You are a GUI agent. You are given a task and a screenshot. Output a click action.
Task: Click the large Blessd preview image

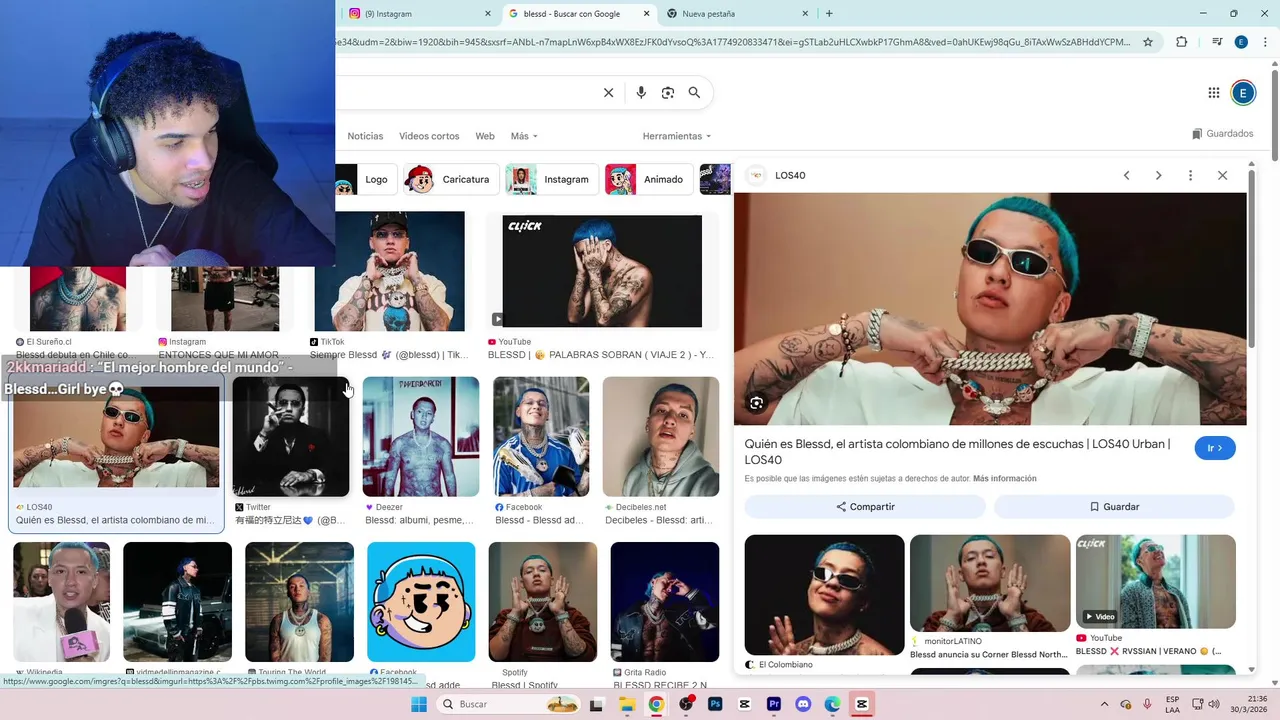pos(990,309)
